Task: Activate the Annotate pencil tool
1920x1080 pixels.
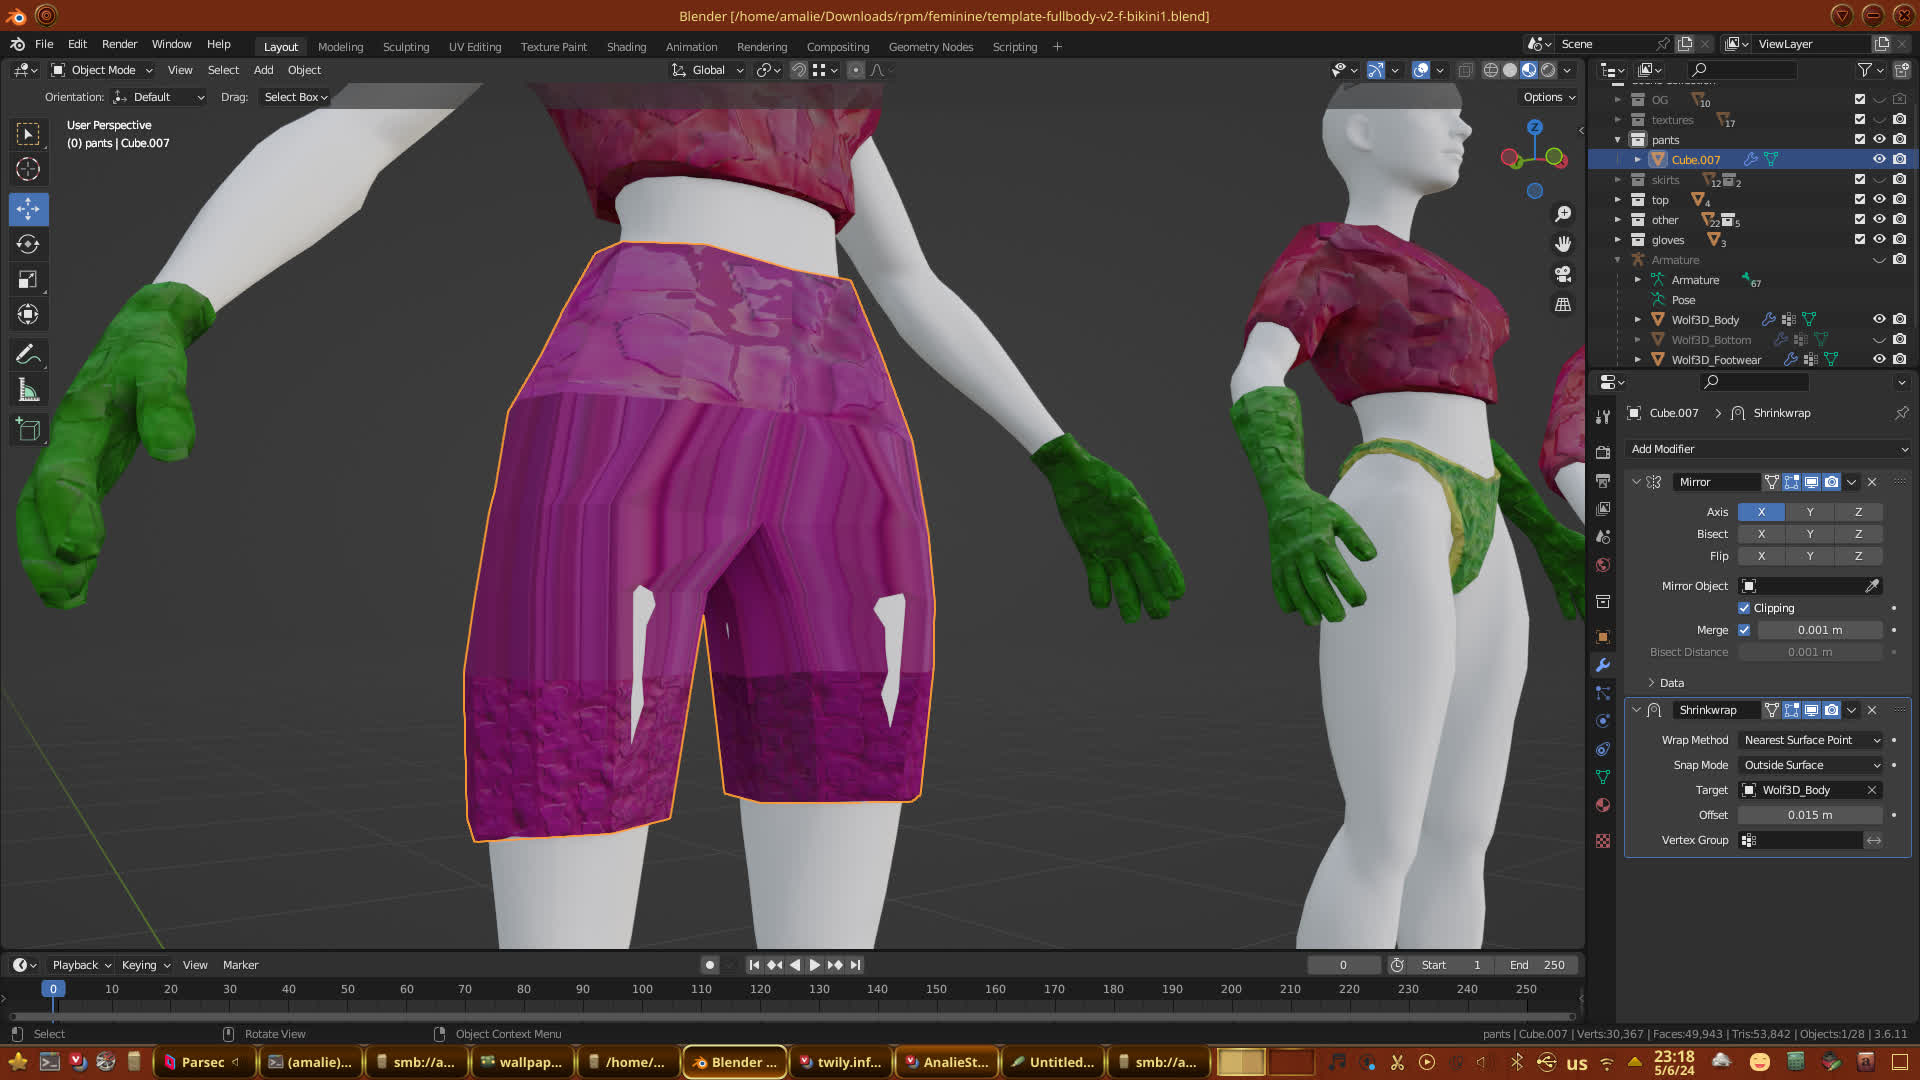Action: click(28, 355)
